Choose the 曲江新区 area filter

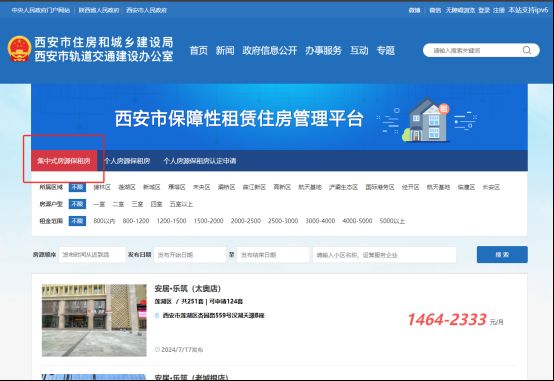pyautogui.click(x=254, y=187)
